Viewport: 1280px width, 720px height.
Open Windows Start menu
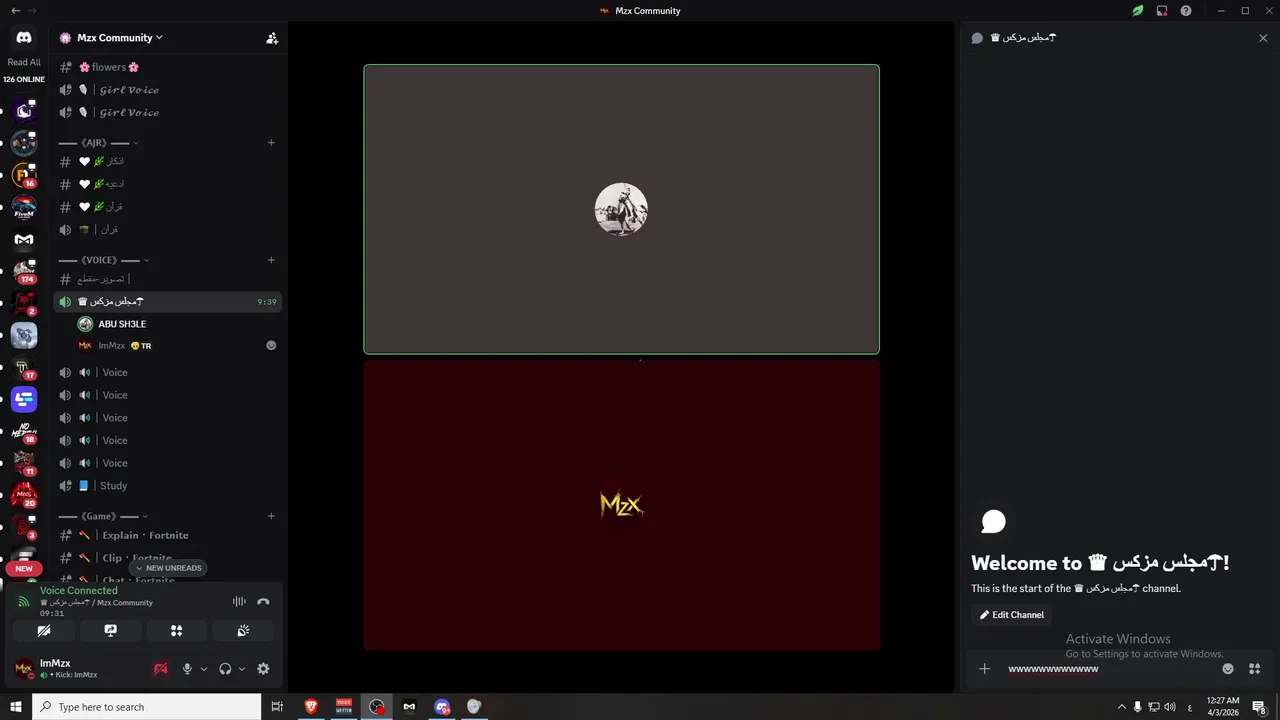coord(16,707)
